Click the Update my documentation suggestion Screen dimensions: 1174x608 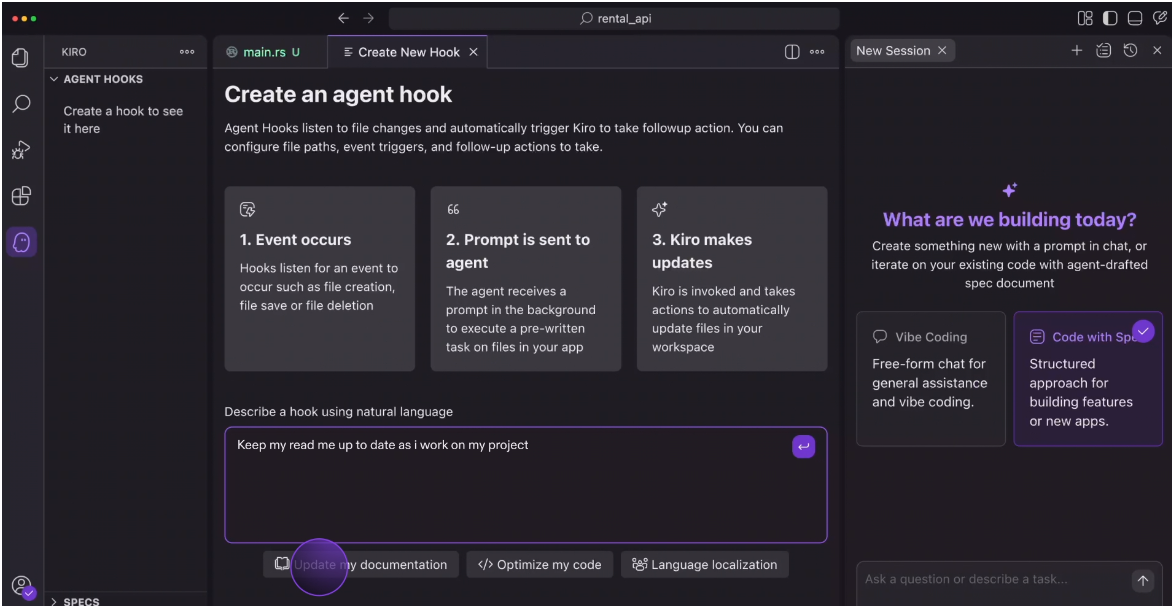coord(360,565)
